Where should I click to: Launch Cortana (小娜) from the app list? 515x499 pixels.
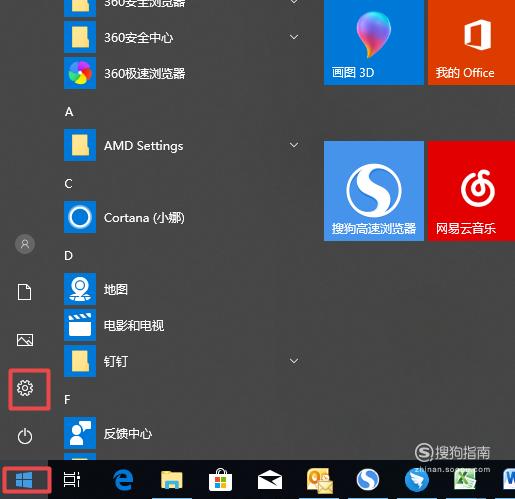[x=184, y=217]
